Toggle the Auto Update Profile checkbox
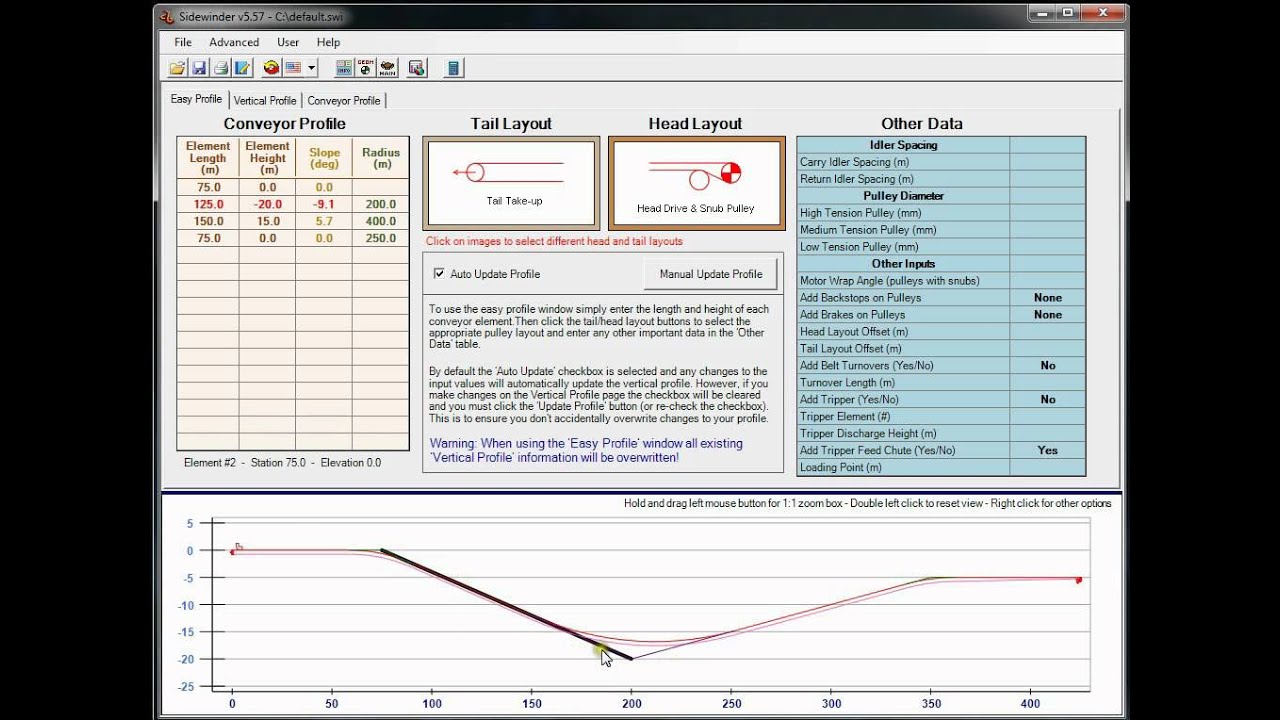 pos(439,274)
